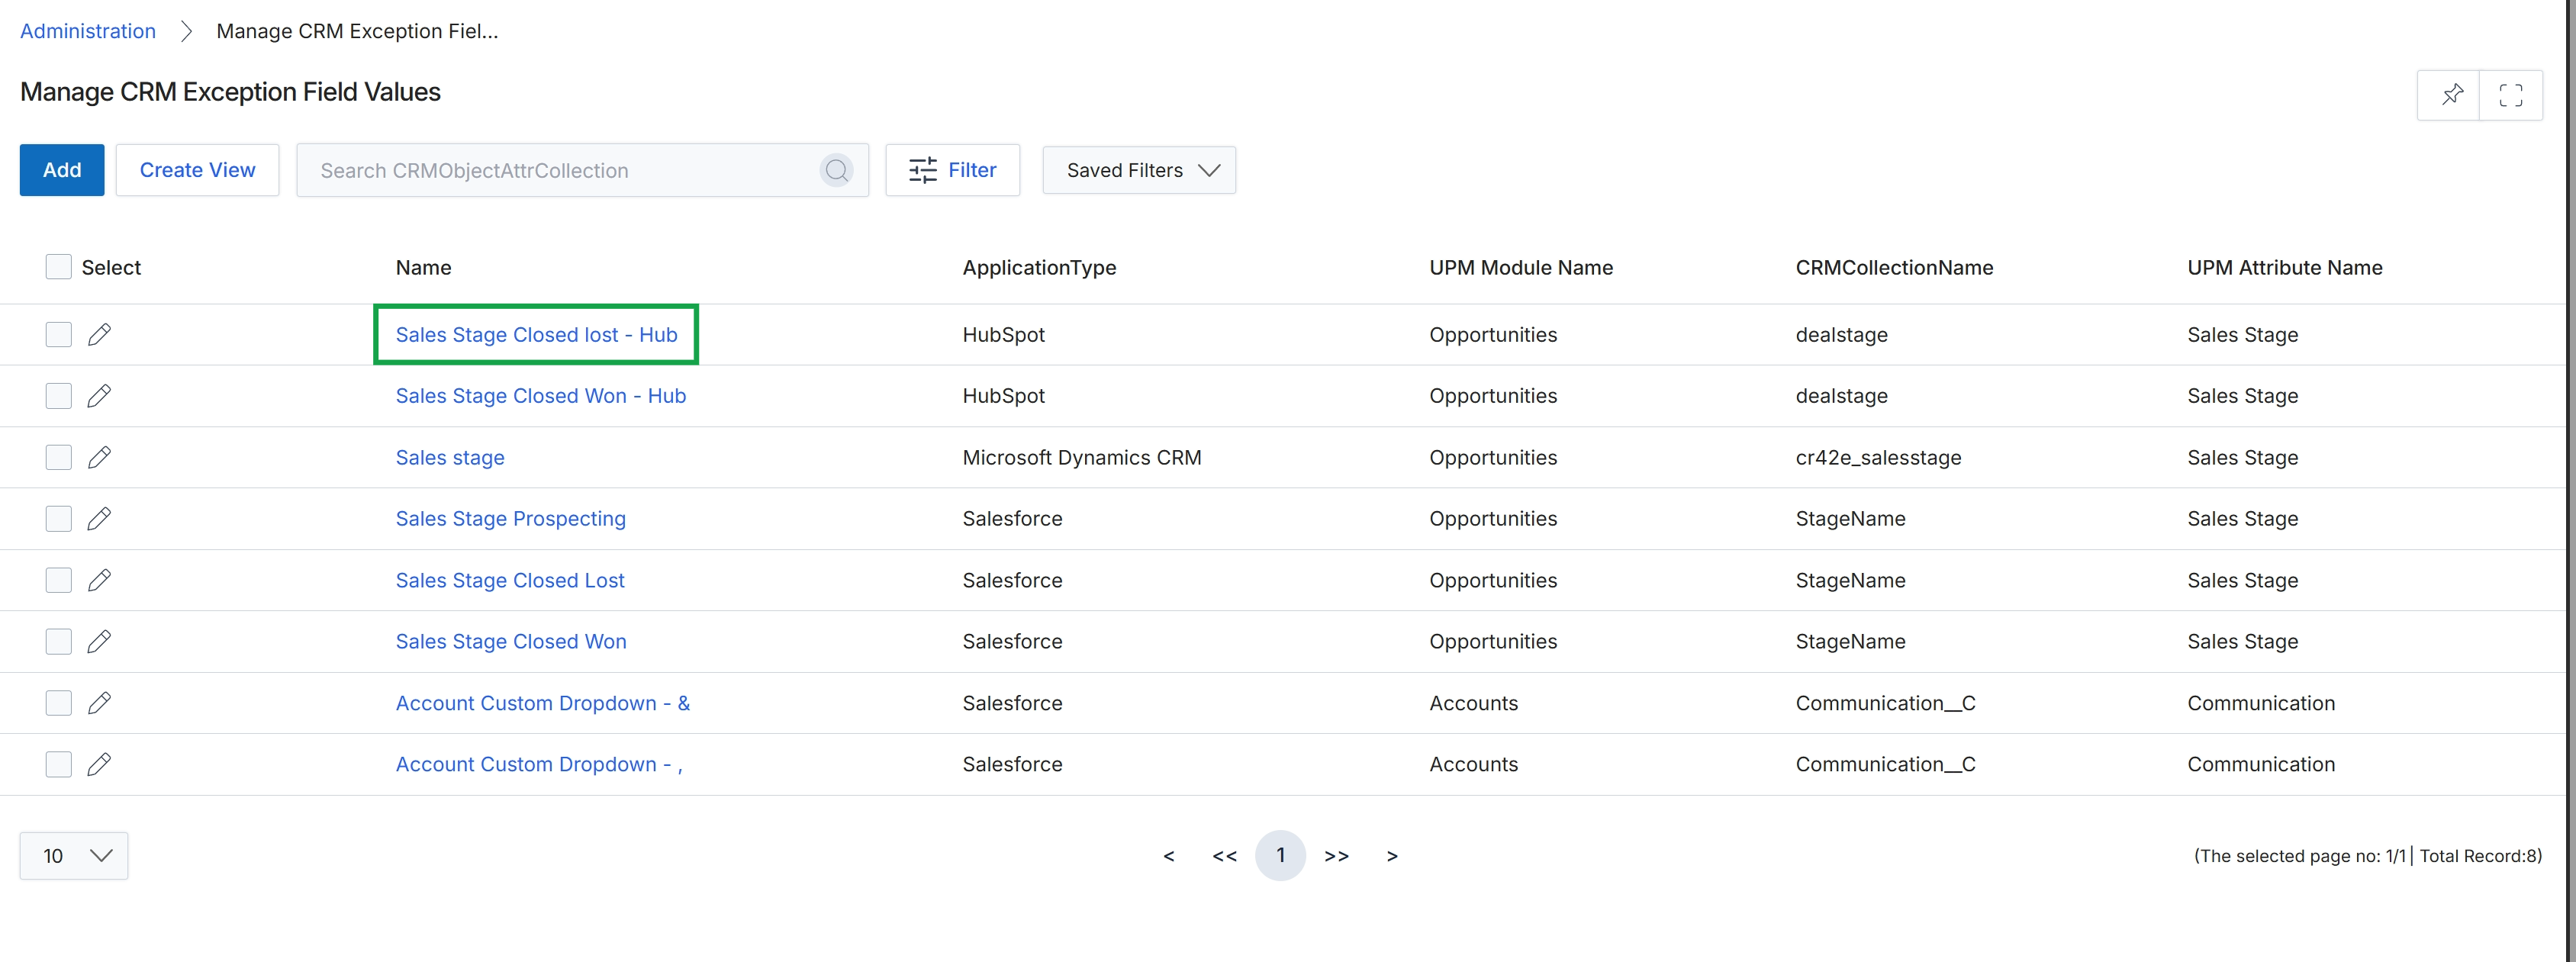Open Account Custom Dropdown - , link

click(539, 764)
